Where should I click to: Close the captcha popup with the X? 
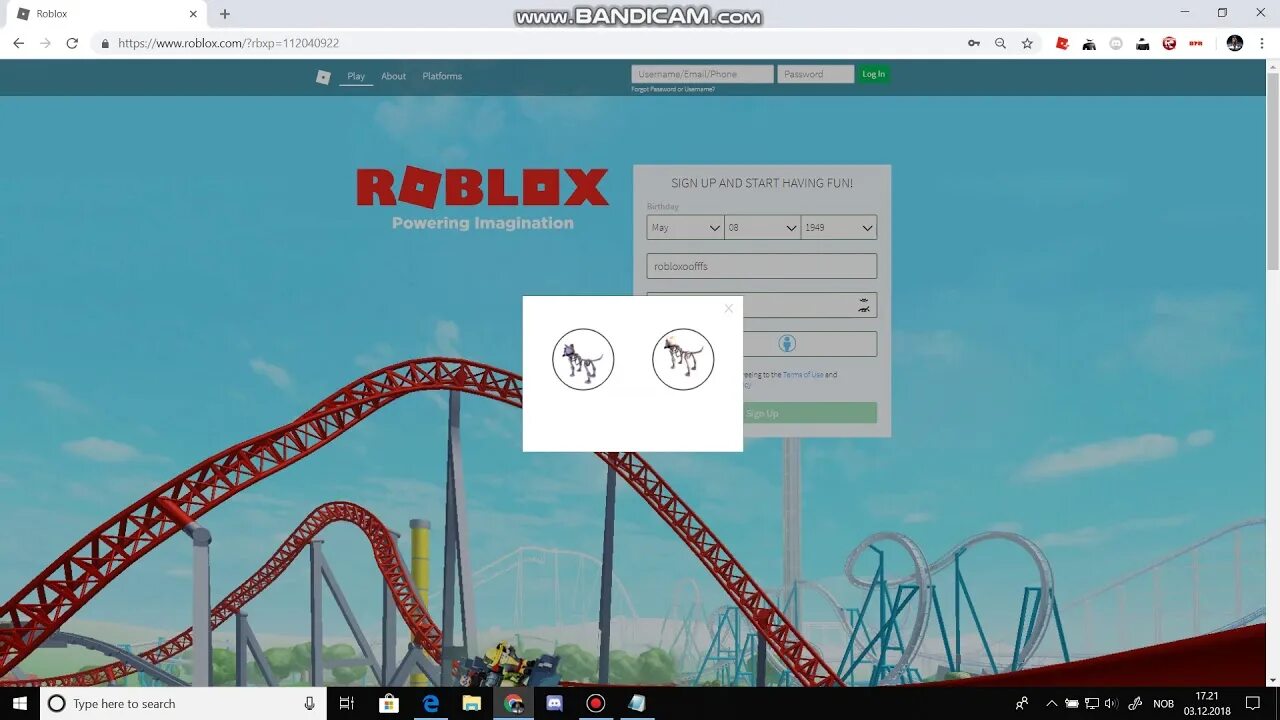[729, 308]
